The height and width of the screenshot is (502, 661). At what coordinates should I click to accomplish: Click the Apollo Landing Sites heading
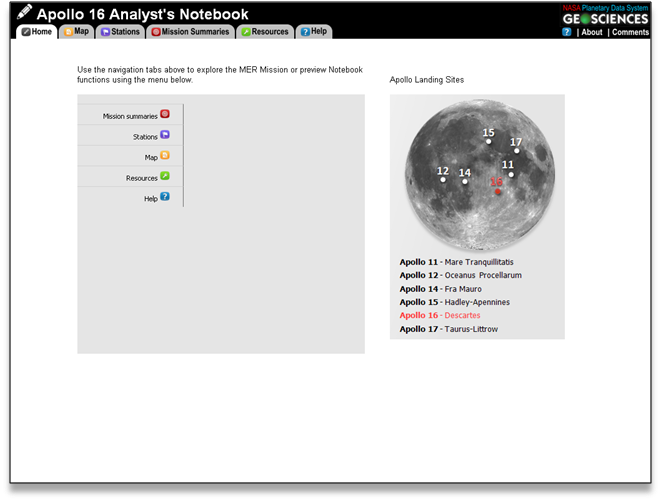(x=427, y=80)
